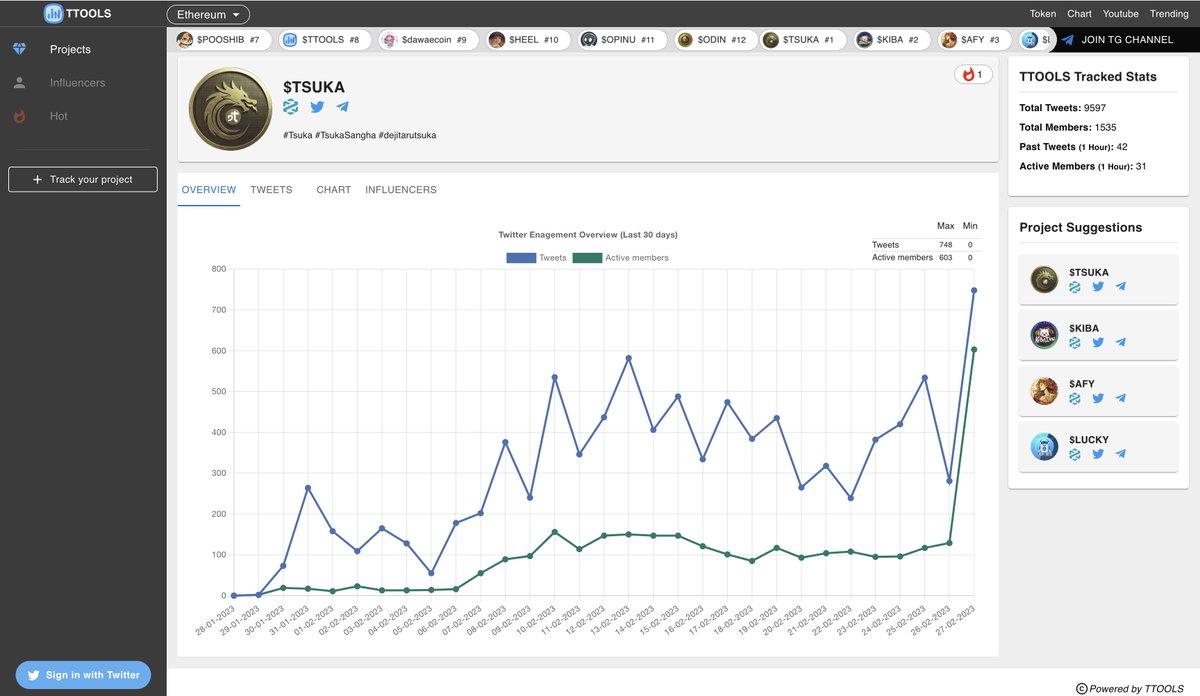The image size is (1200, 696).
Task: Click $AFY avatar in Project Suggestions
Action: click(1044, 391)
